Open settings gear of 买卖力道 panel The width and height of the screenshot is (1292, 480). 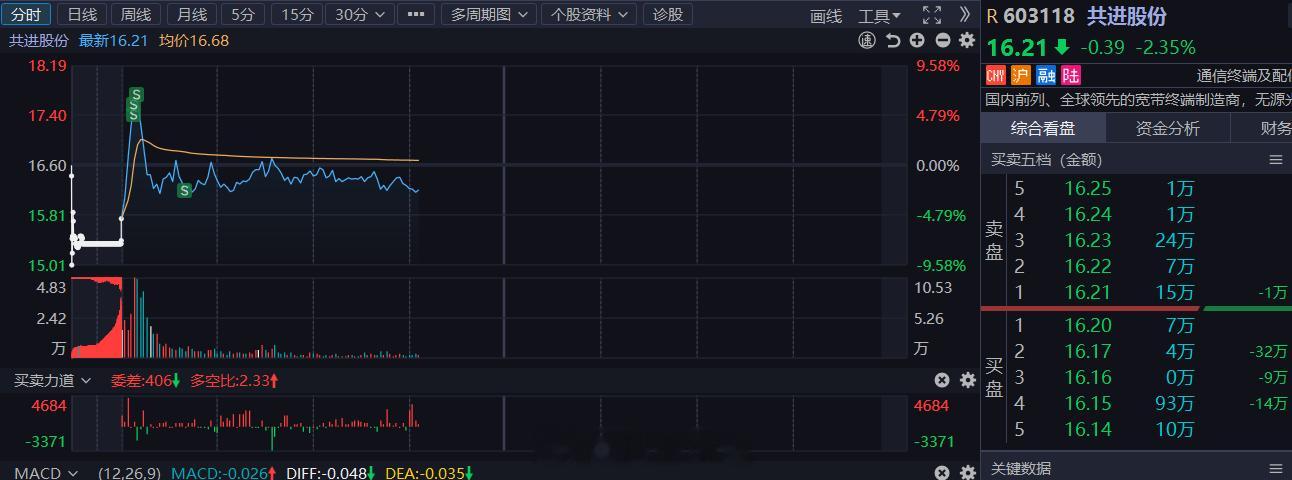pyautogui.click(x=967, y=380)
